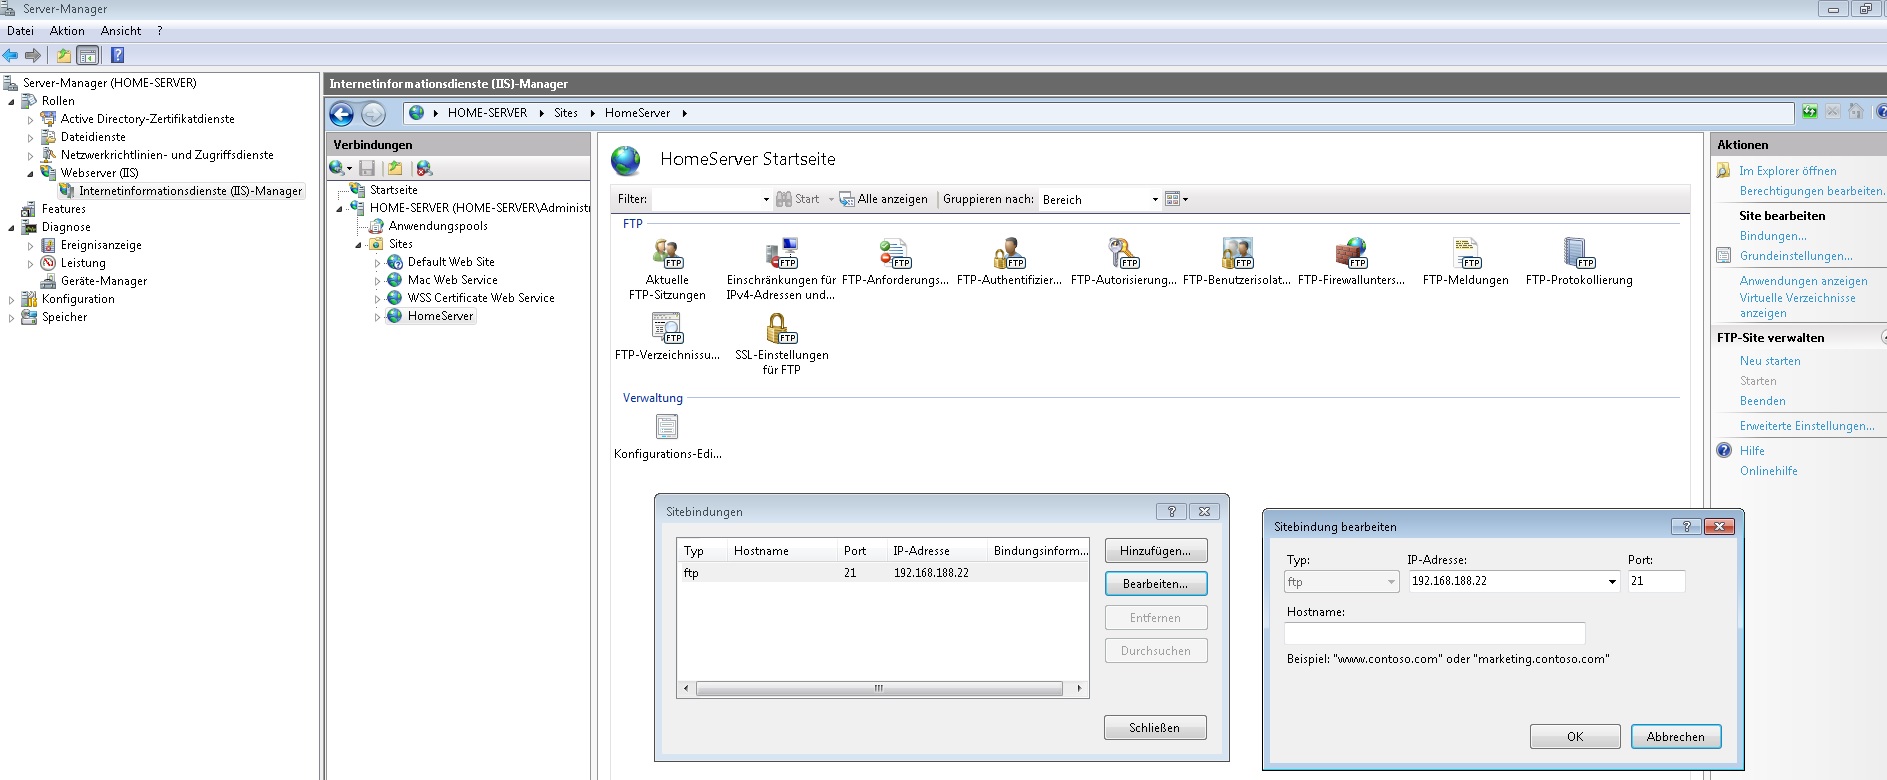Collapse the Diagnose tree node

pyautogui.click(x=12, y=227)
